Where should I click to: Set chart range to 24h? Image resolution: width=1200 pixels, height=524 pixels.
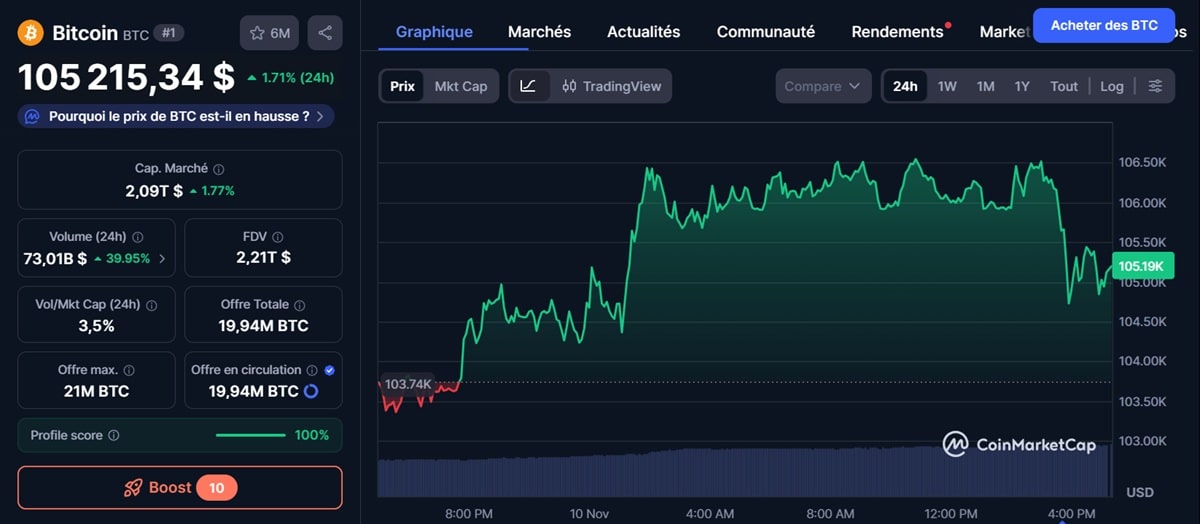click(x=905, y=86)
